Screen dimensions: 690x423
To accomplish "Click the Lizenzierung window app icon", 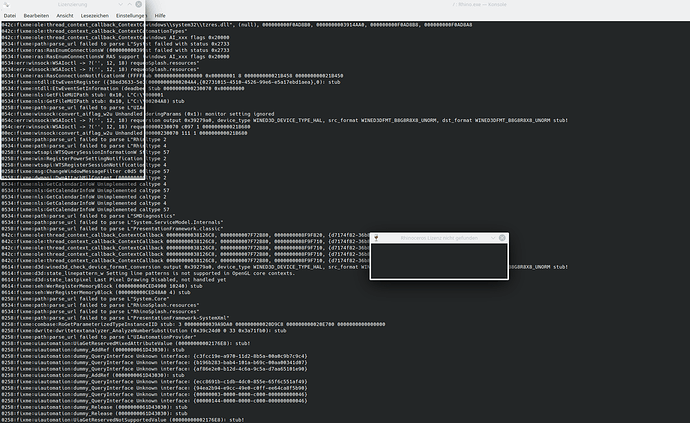I will (x=6, y=4).
